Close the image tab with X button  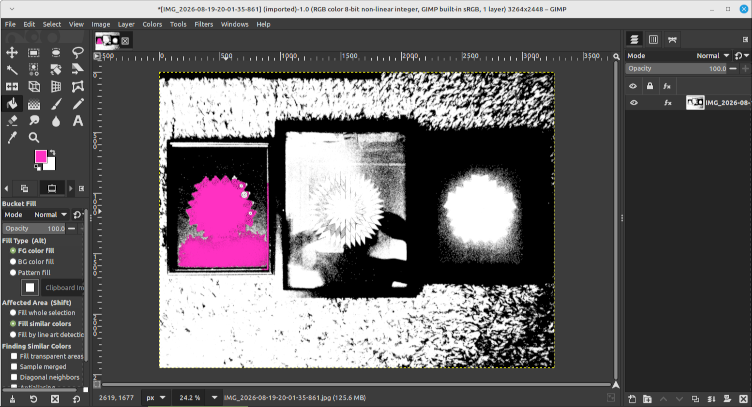click(125, 41)
